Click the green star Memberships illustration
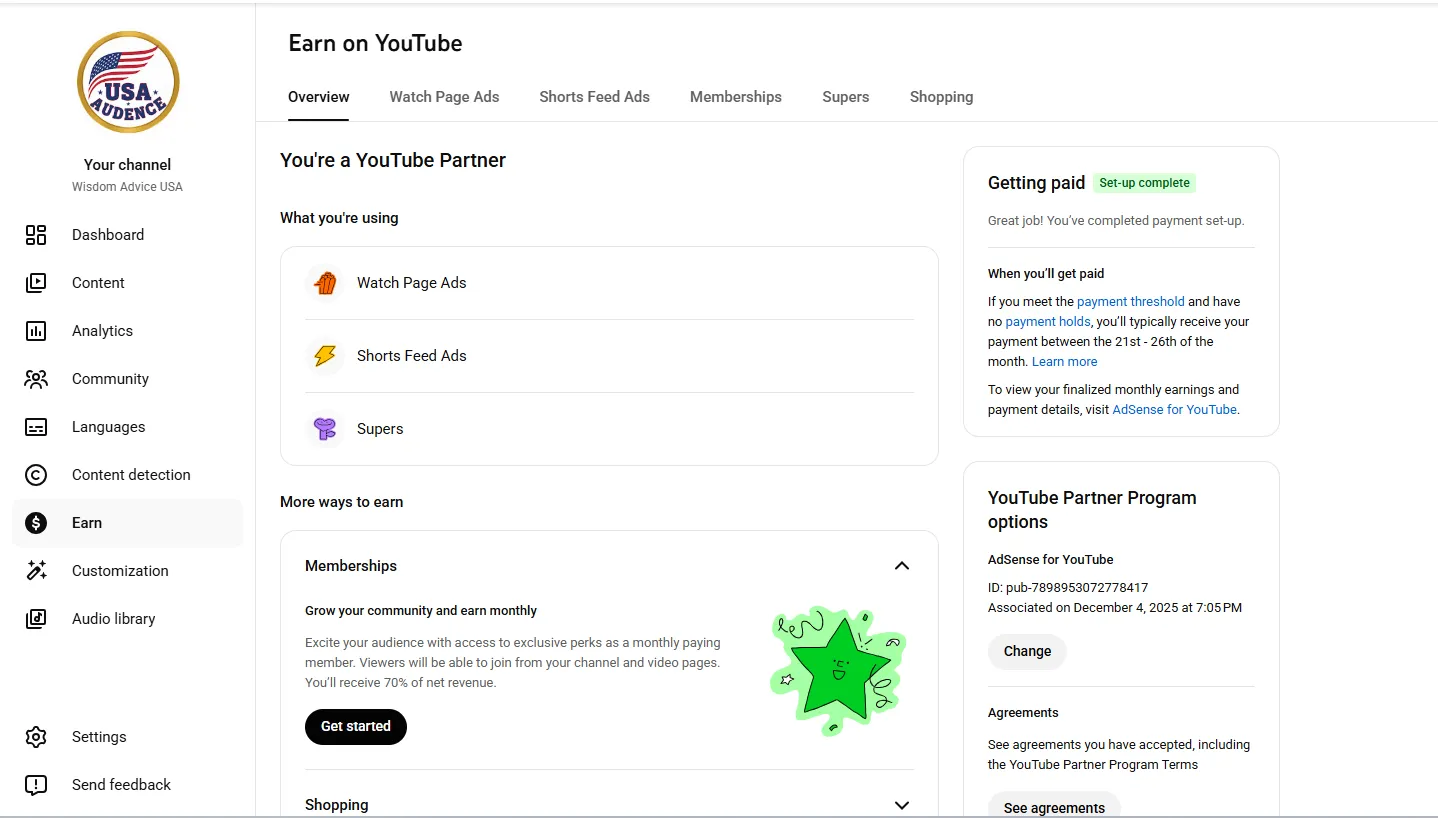The width and height of the screenshot is (1438, 818). [x=838, y=670]
